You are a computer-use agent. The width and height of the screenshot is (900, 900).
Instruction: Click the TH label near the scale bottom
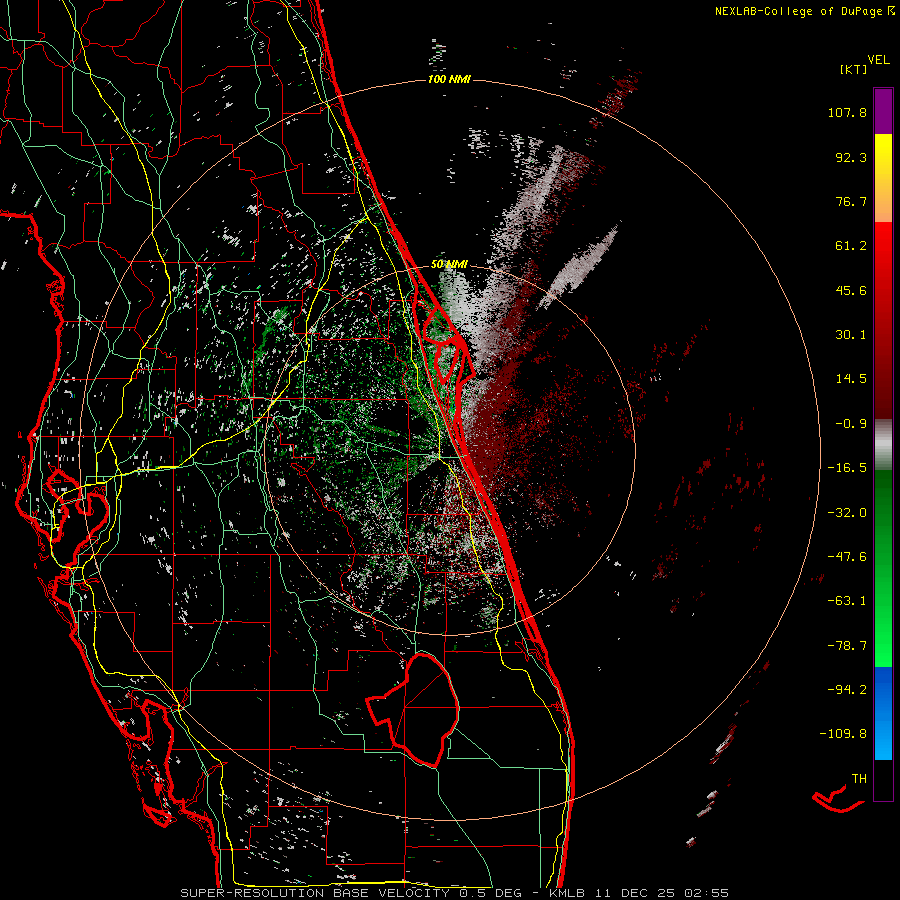[859, 779]
